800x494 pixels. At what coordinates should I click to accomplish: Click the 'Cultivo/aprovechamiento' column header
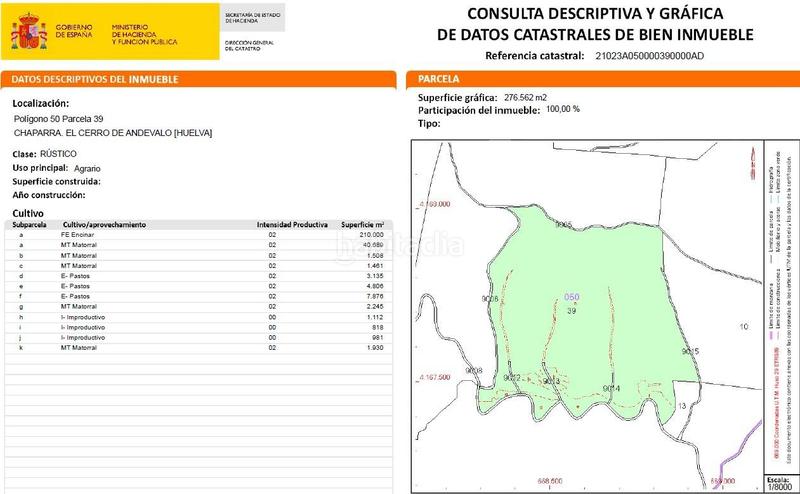tap(105, 225)
